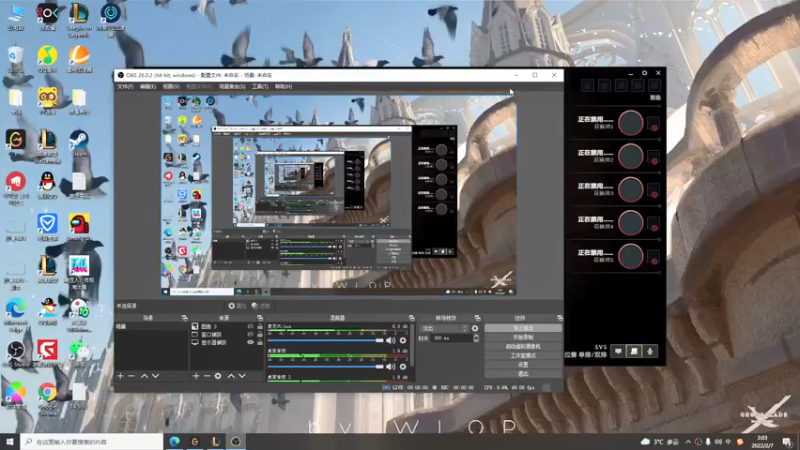The width and height of the screenshot is (800, 450).
Task: Open Google Chrome desktop shortcut
Action: click(47, 398)
